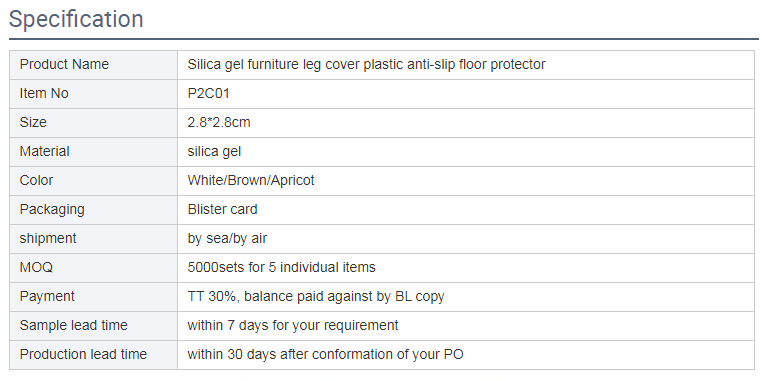Select the Material label cell

pyautogui.click(x=94, y=152)
